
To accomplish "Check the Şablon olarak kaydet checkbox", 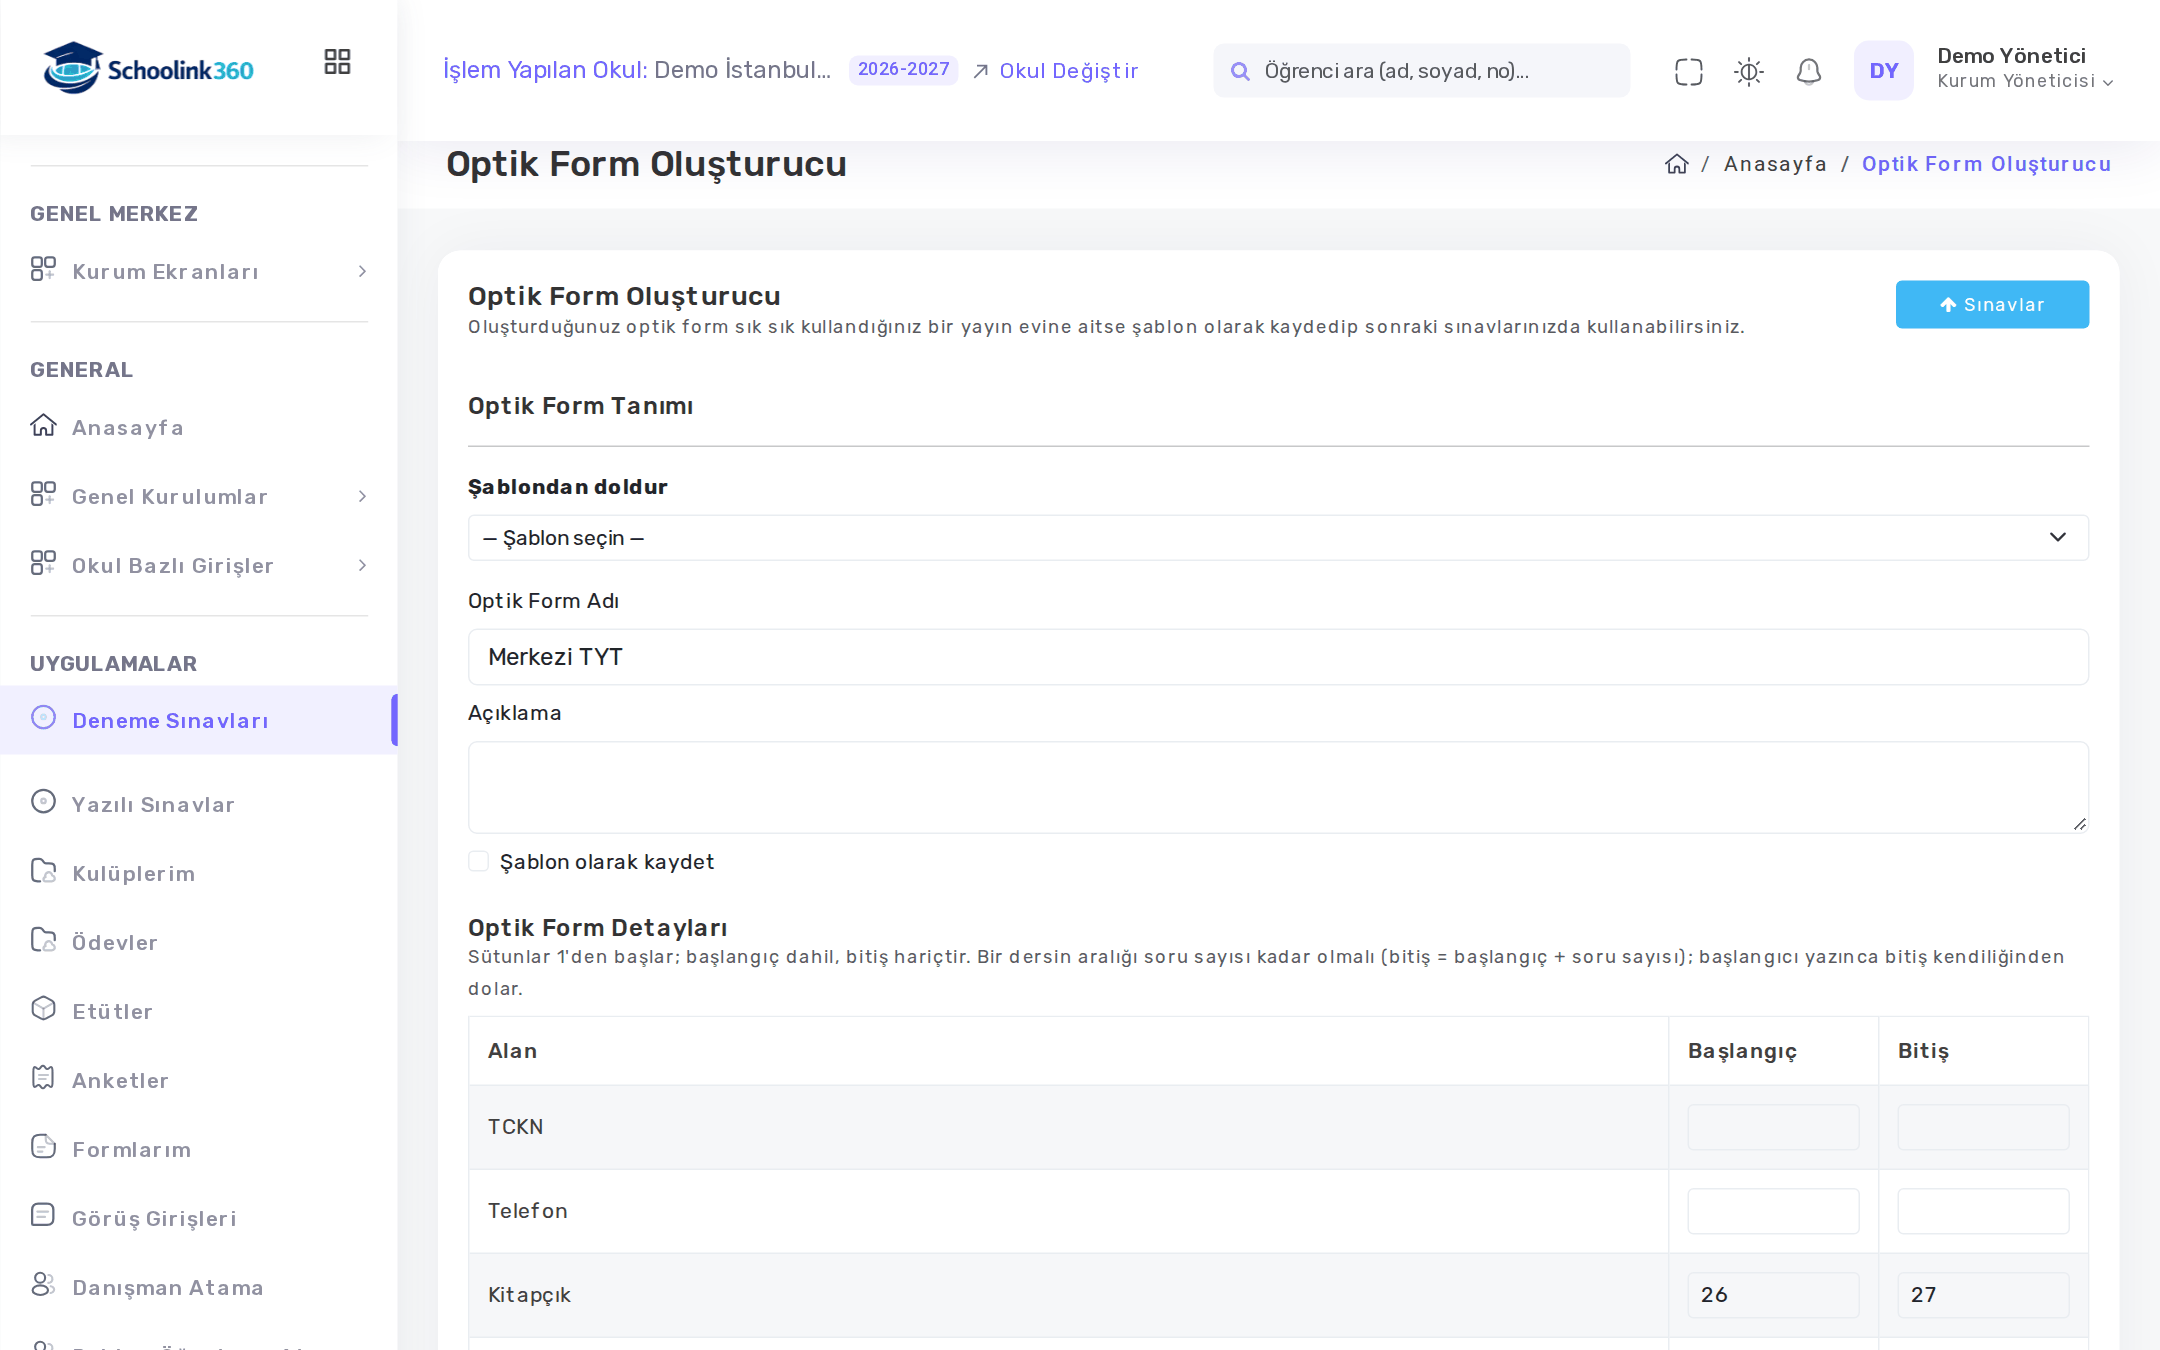I will coord(479,862).
